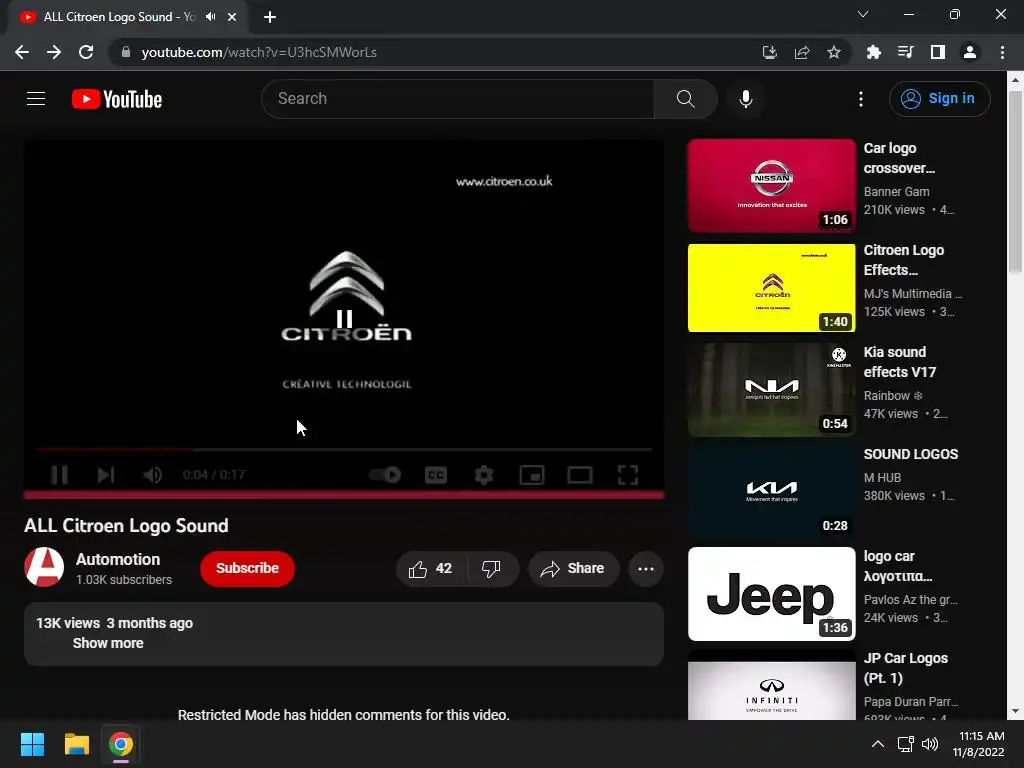The height and width of the screenshot is (768, 1024).
Task: Mute the video player volume
Action: click(152, 475)
